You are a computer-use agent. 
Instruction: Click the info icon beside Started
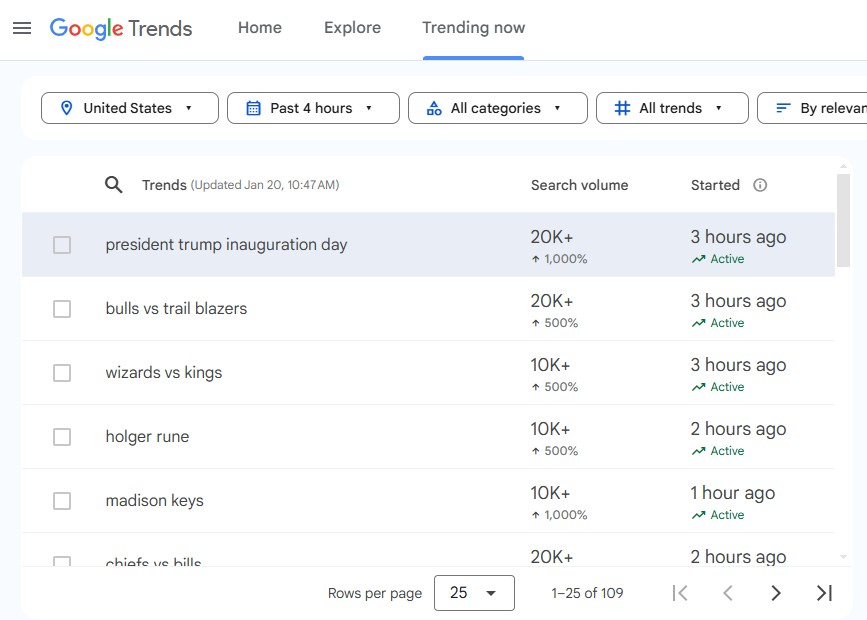760,185
